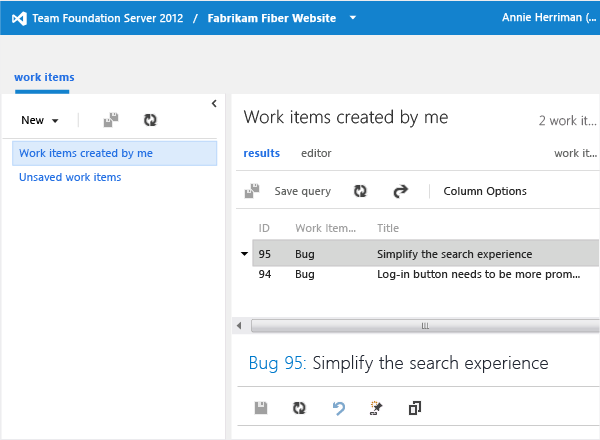
Task: Switch to the work items tab
Action: (x=44, y=77)
